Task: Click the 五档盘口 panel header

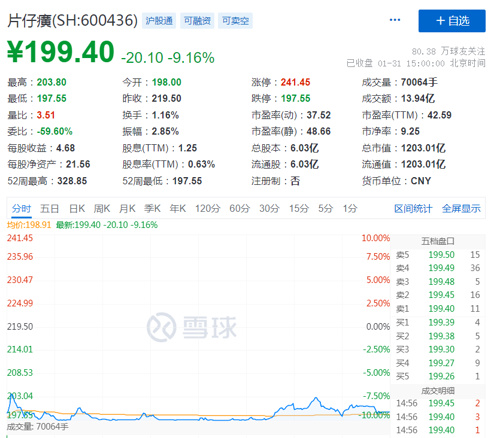Action: pos(437,241)
